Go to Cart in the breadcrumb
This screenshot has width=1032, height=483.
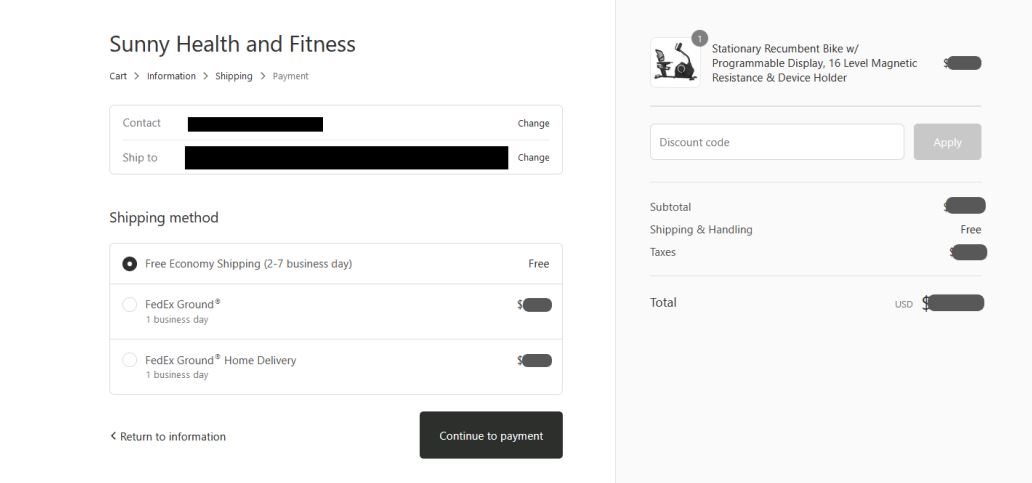[118, 76]
